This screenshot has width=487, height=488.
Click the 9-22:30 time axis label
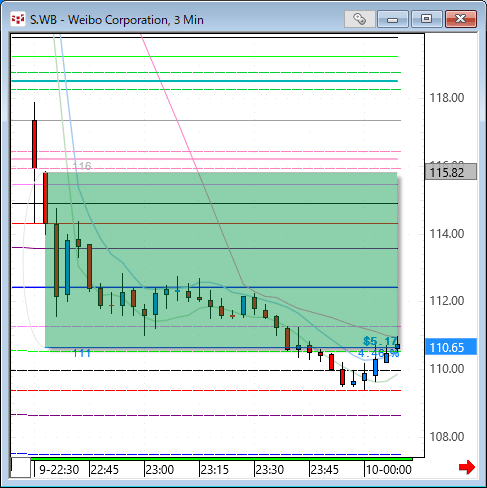coord(59,470)
